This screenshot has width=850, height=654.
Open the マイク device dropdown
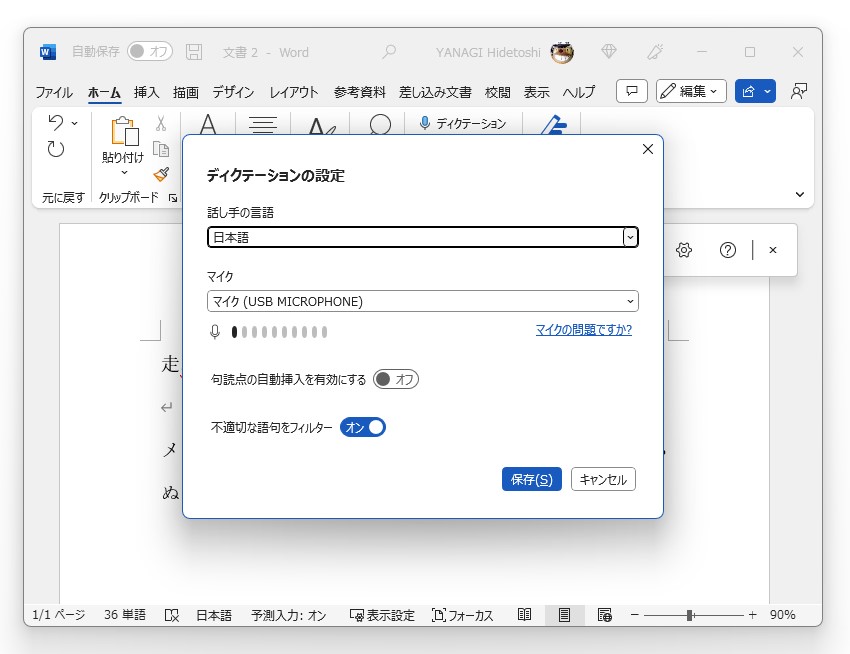click(x=630, y=301)
